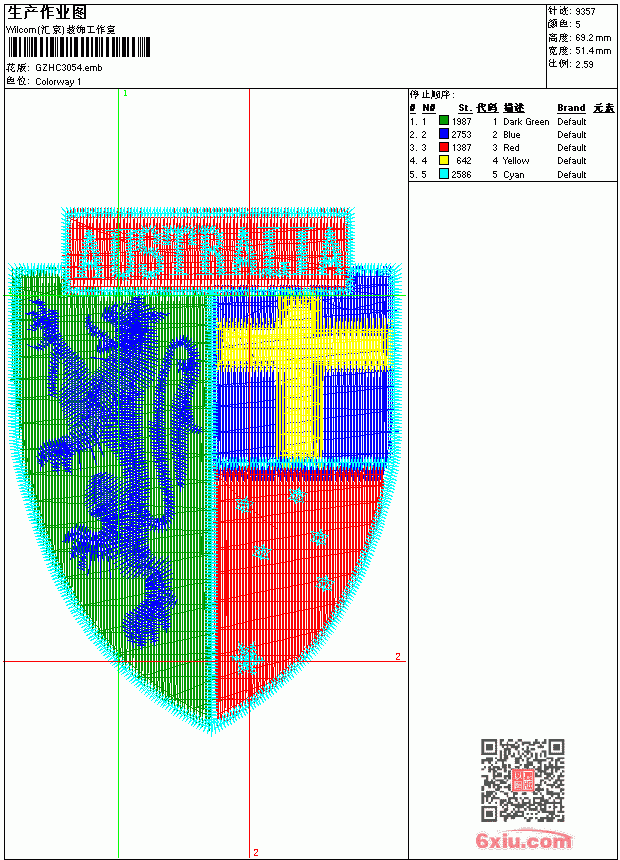Viewport: 620px width, 860px height.
Task: Click the red marker number 2 at right
Action: [x=398, y=656]
